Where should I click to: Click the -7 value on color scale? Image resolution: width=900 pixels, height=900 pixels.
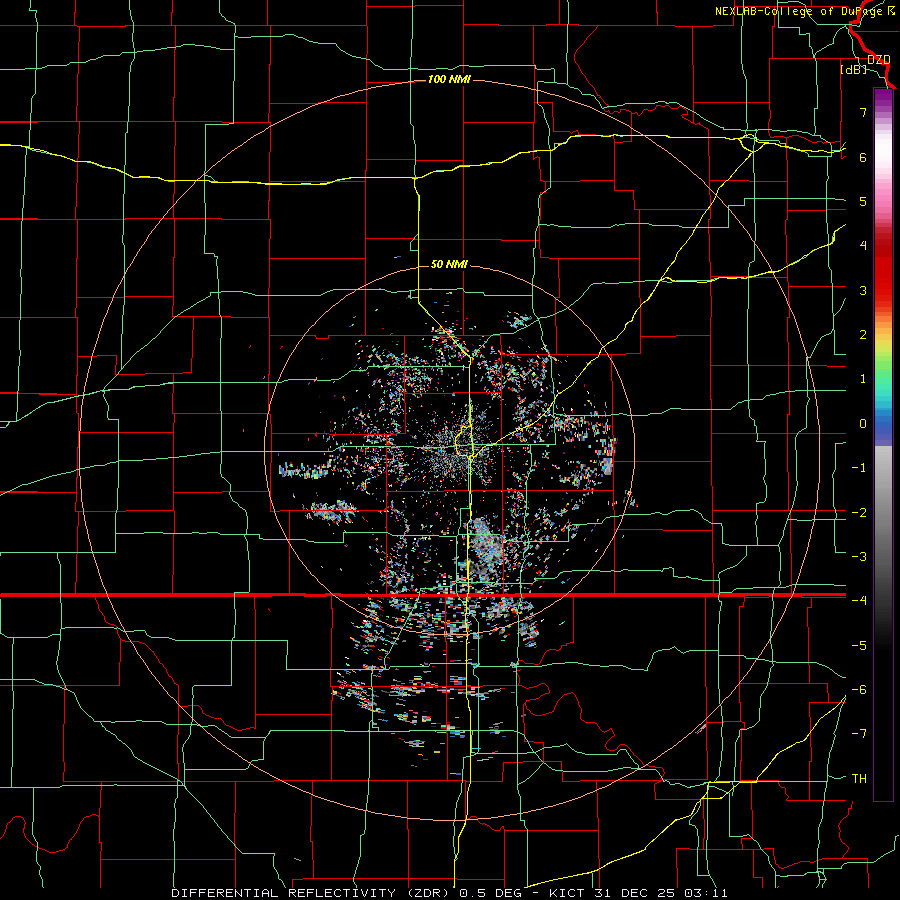click(x=859, y=734)
